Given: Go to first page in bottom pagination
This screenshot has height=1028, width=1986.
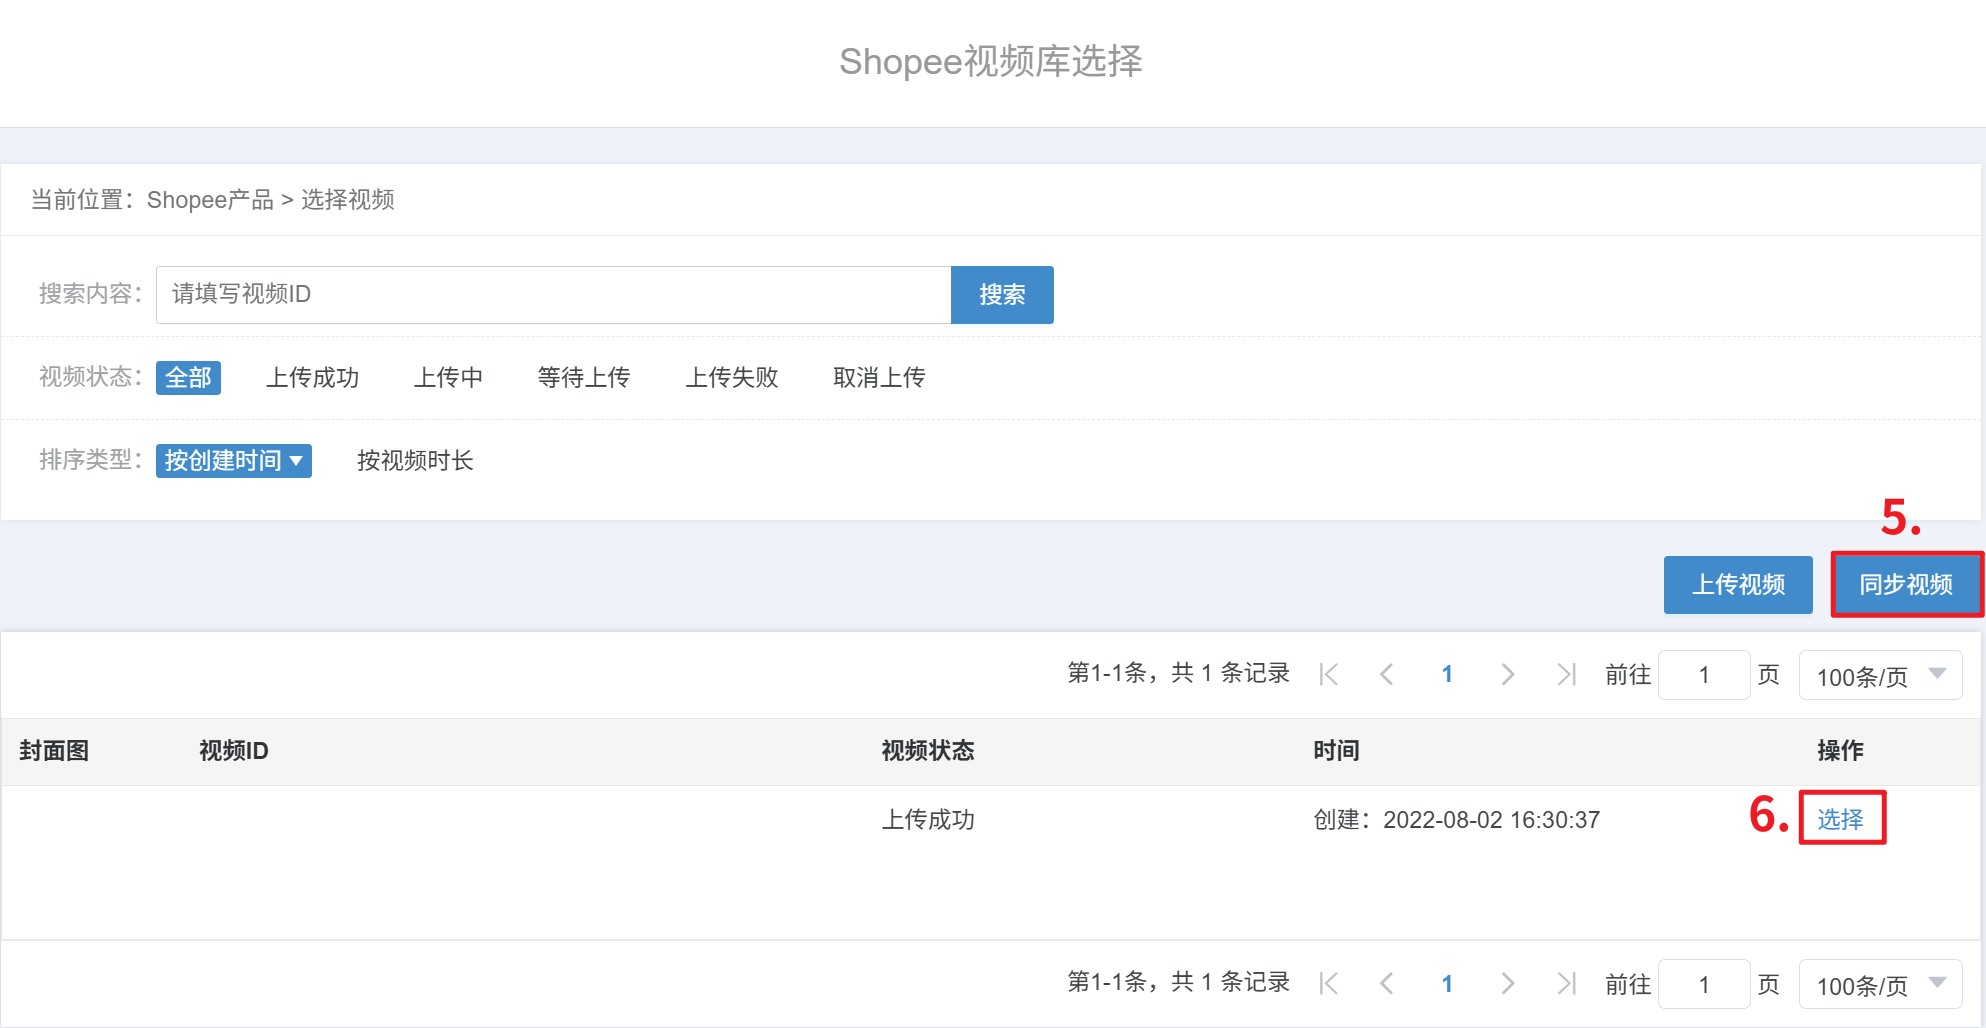Looking at the screenshot, I should pyautogui.click(x=1329, y=984).
